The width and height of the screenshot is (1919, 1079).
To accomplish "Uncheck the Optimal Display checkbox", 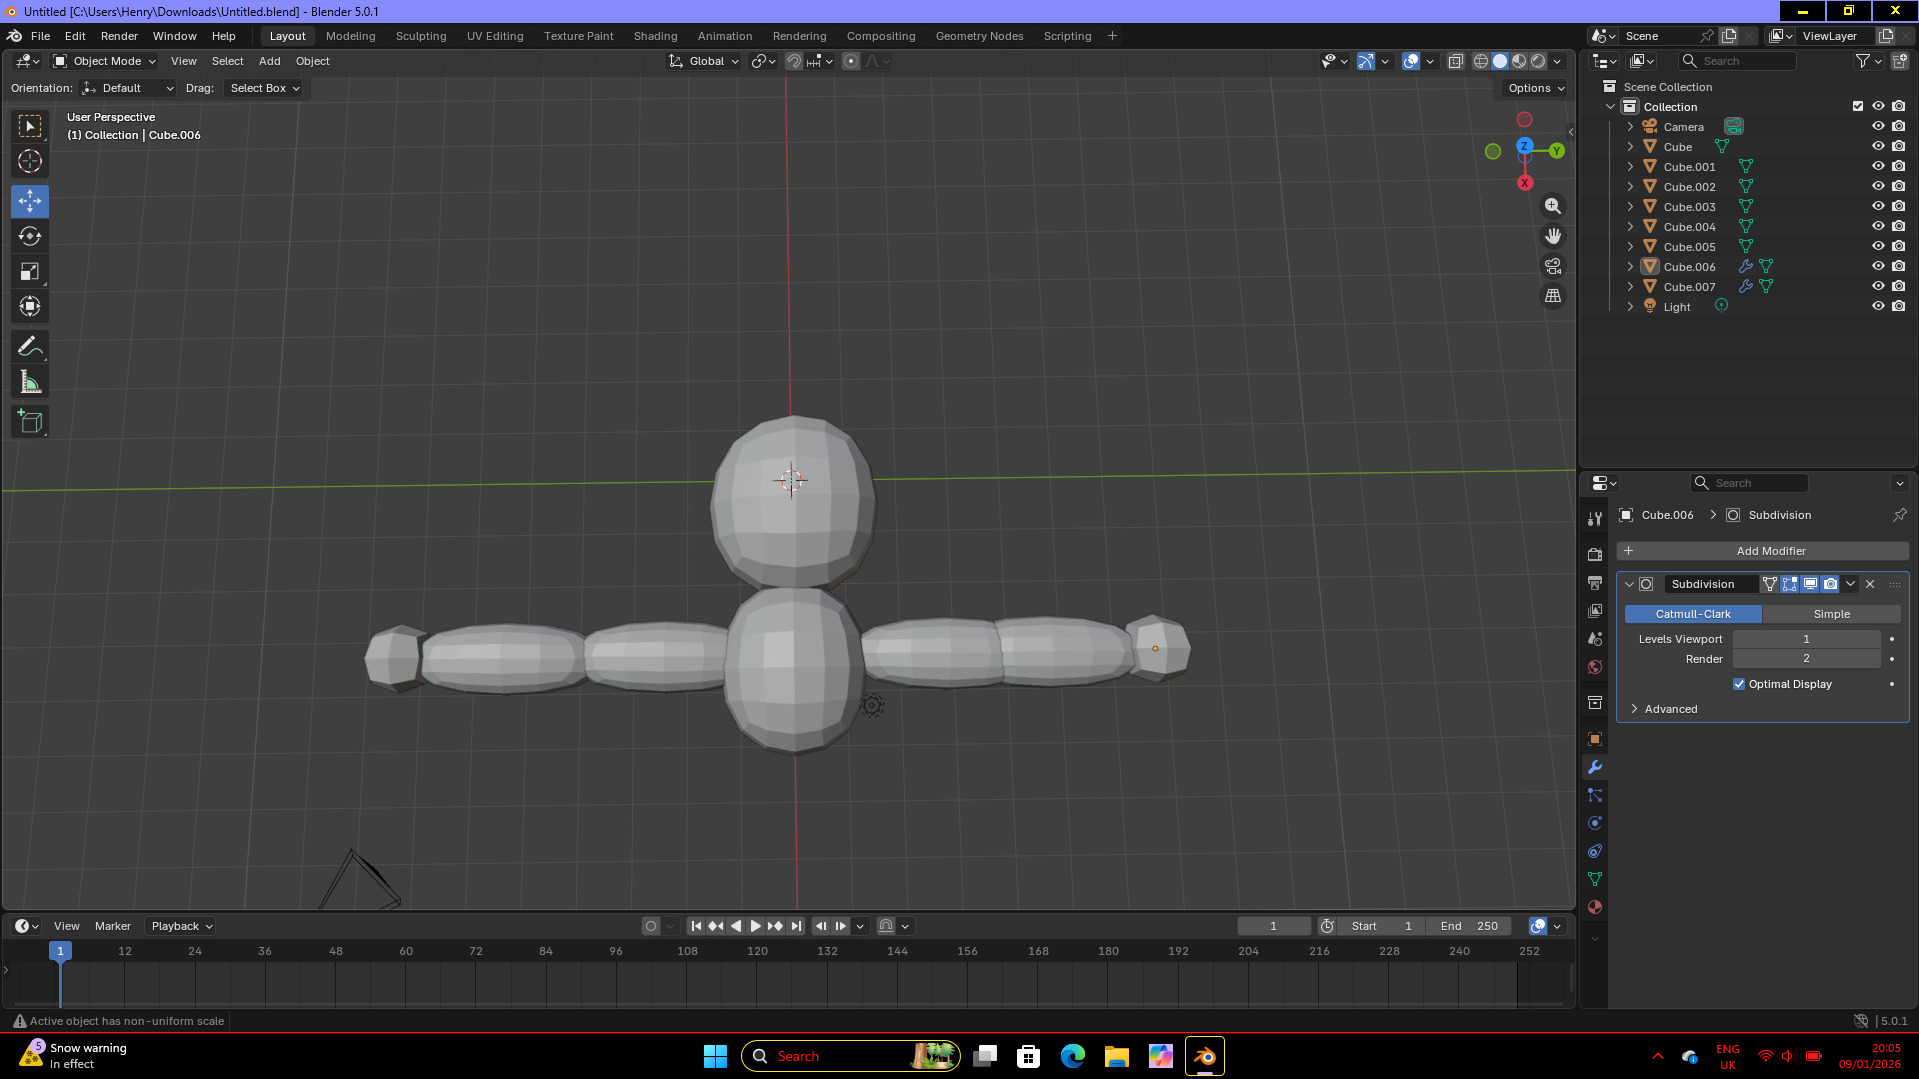I will pos(1739,684).
